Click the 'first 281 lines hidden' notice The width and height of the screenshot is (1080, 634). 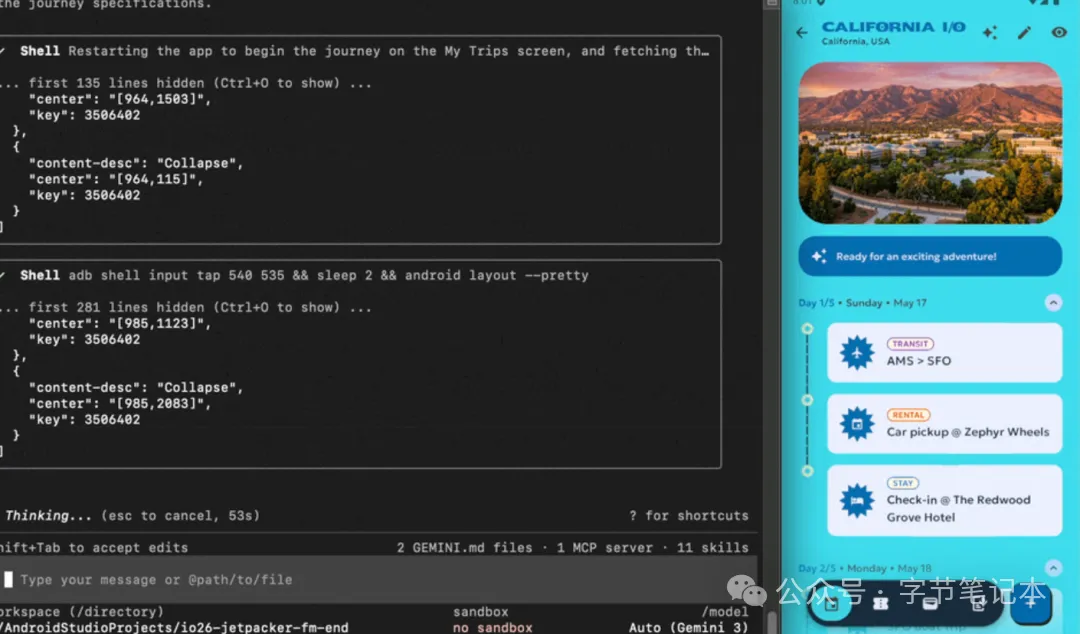(x=186, y=307)
